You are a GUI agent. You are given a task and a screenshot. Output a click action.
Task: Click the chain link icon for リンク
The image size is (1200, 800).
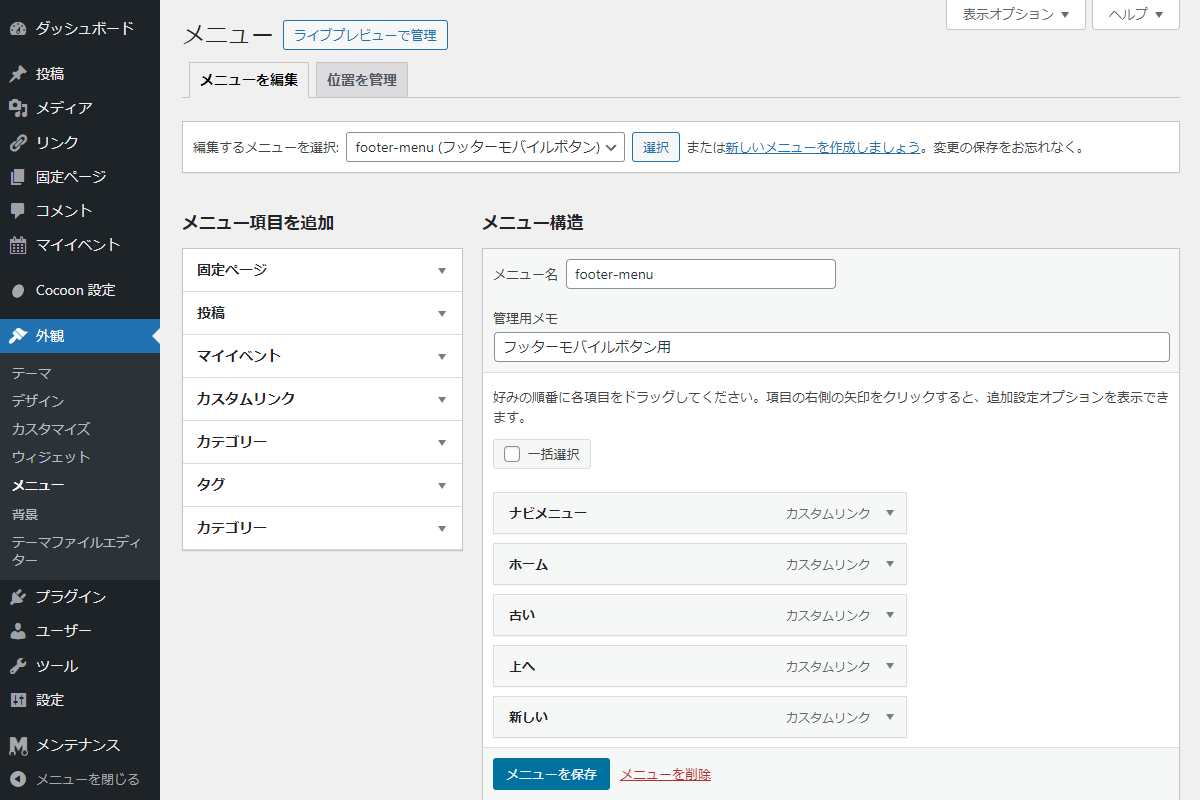pyautogui.click(x=18, y=143)
